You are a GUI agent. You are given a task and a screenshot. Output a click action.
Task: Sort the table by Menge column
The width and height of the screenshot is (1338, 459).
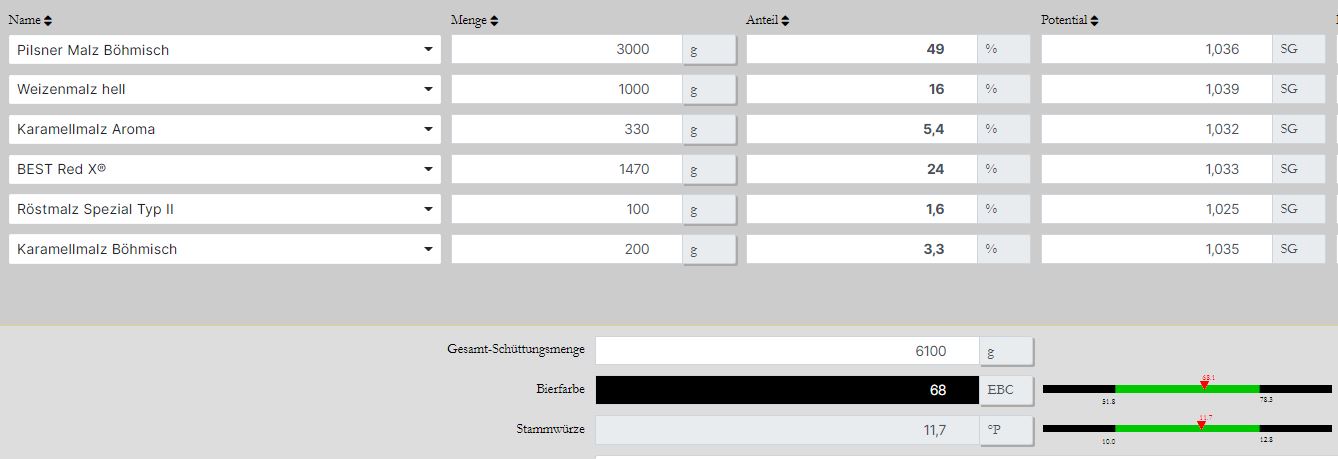coord(494,21)
